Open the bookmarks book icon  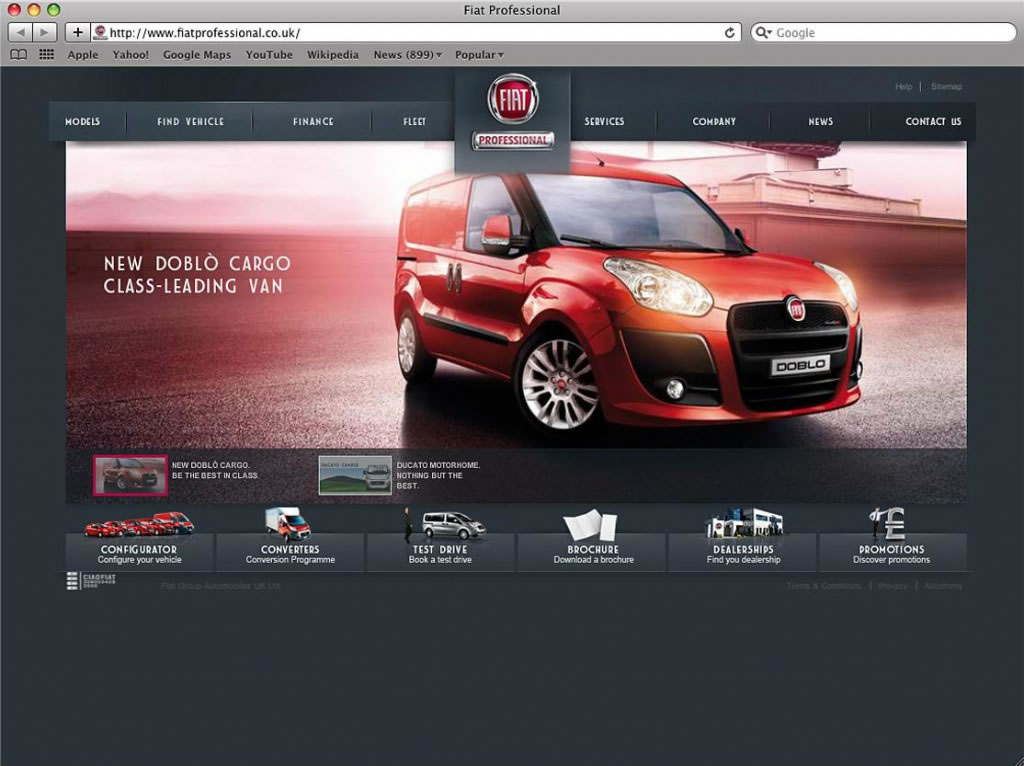19,55
